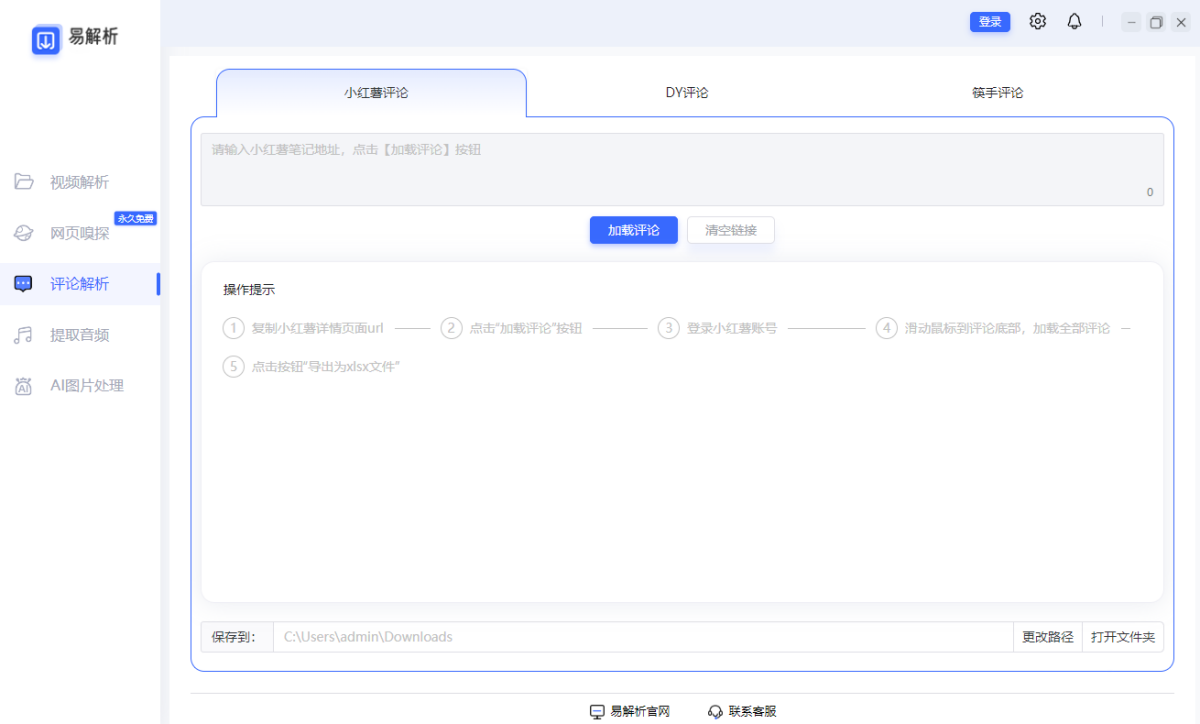
Task: Change save path via 更改路径
Action: pyautogui.click(x=1047, y=636)
